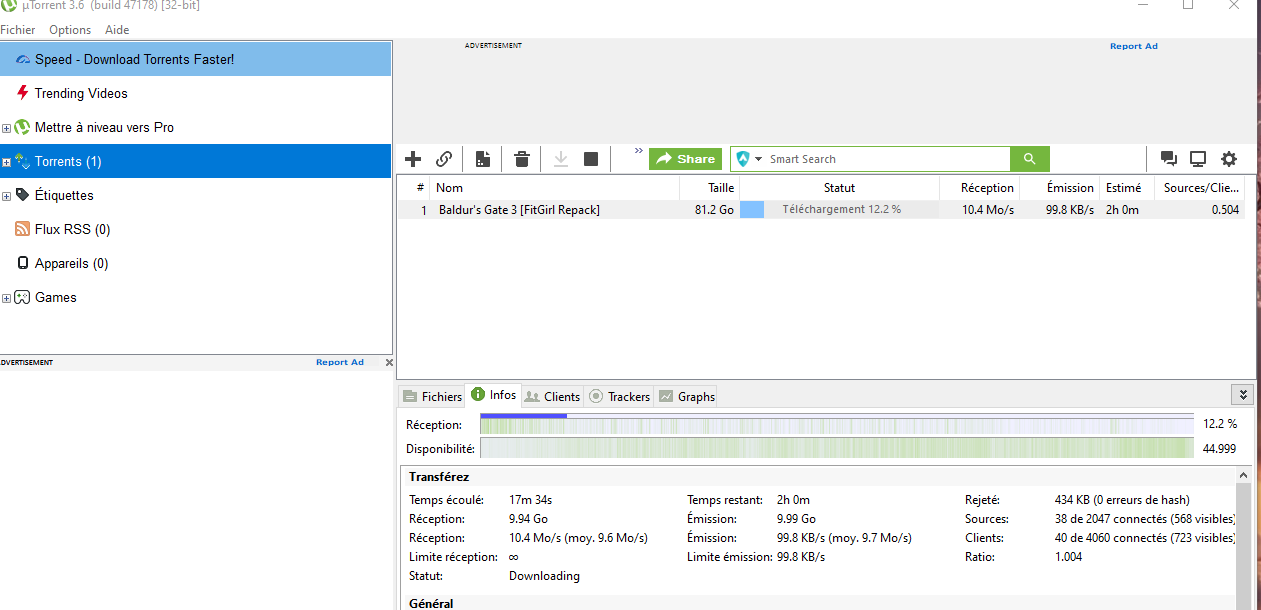
Task: Open the chat bubbles icon in toolbar
Action: 1168,159
